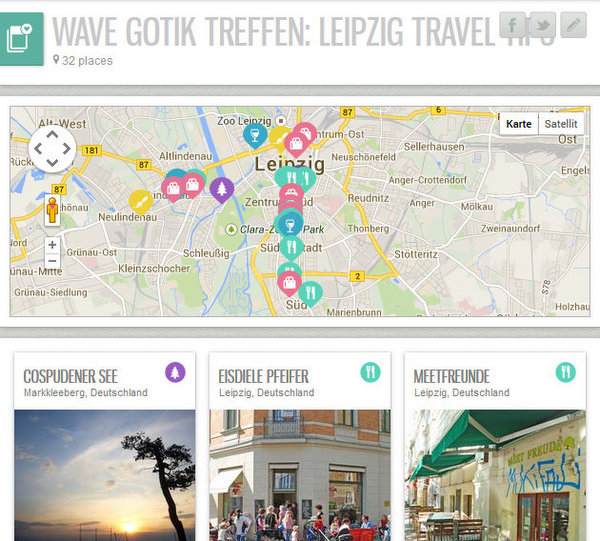Select the blue wine glass marker near Zoo Leipzig
The width and height of the screenshot is (600, 541).
[255, 135]
